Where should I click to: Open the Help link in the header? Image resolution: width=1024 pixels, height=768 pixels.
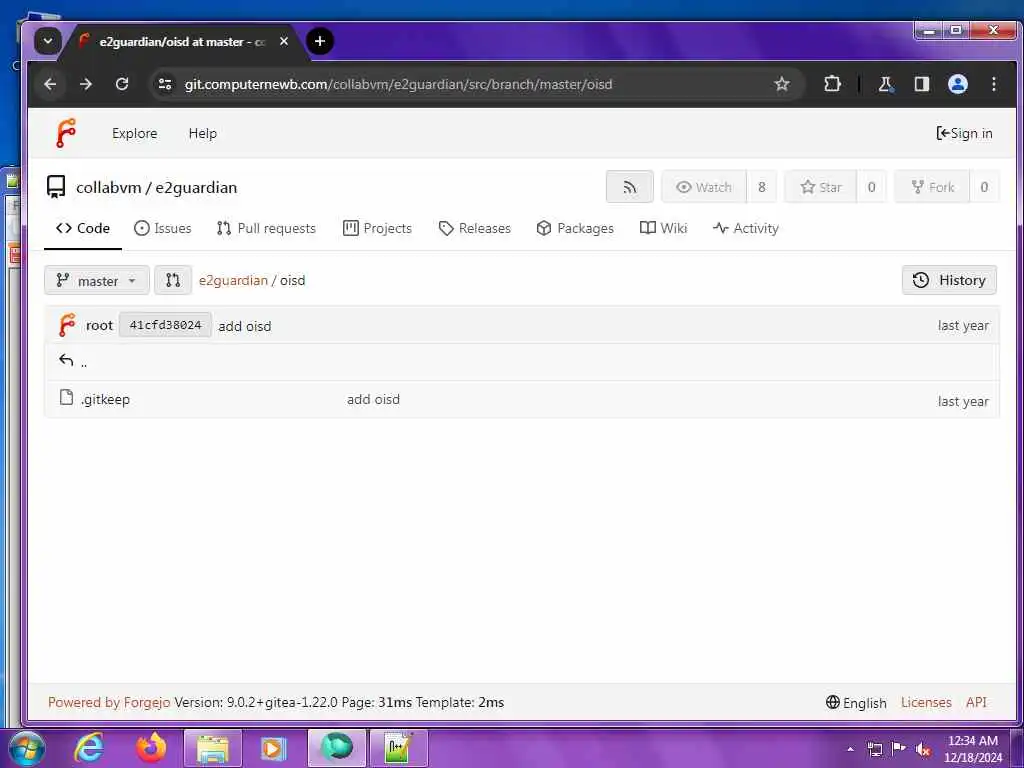coord(202,133)
